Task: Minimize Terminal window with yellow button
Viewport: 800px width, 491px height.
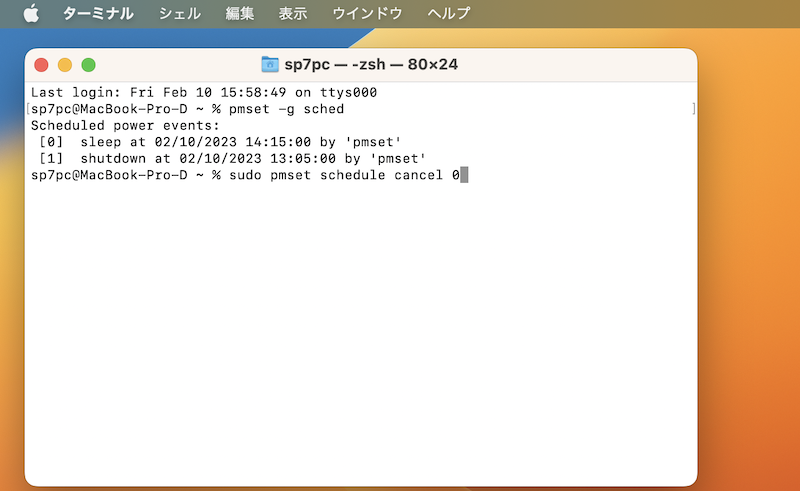Action: [x=65, y=65]
